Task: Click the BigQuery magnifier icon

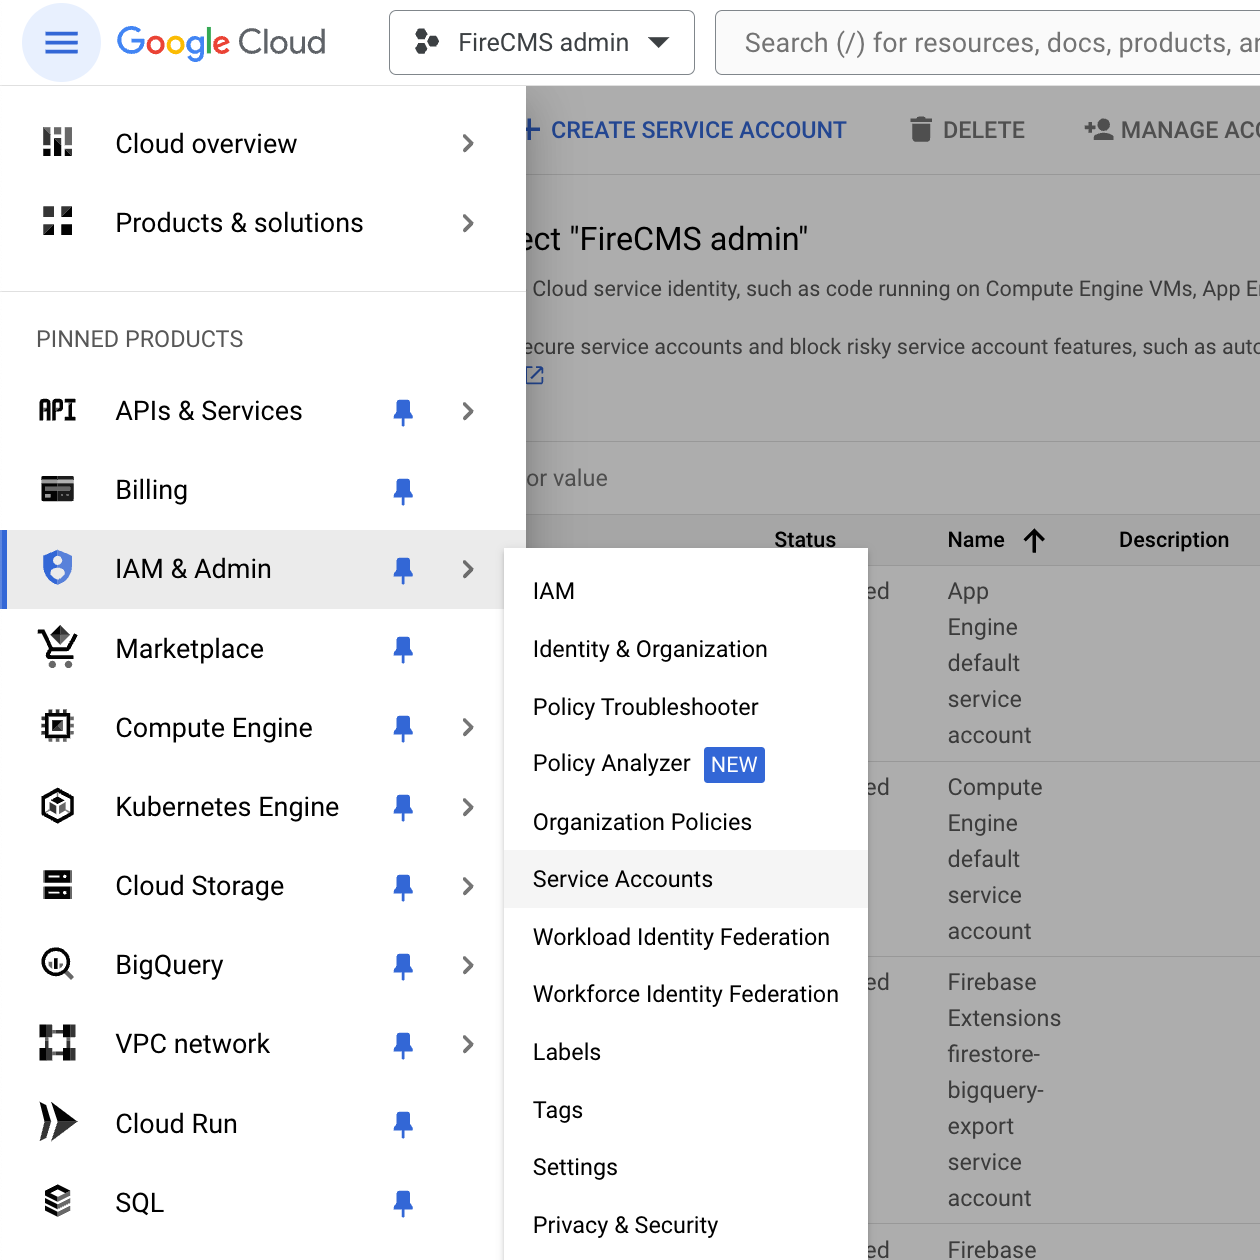Action: point(57,964)
